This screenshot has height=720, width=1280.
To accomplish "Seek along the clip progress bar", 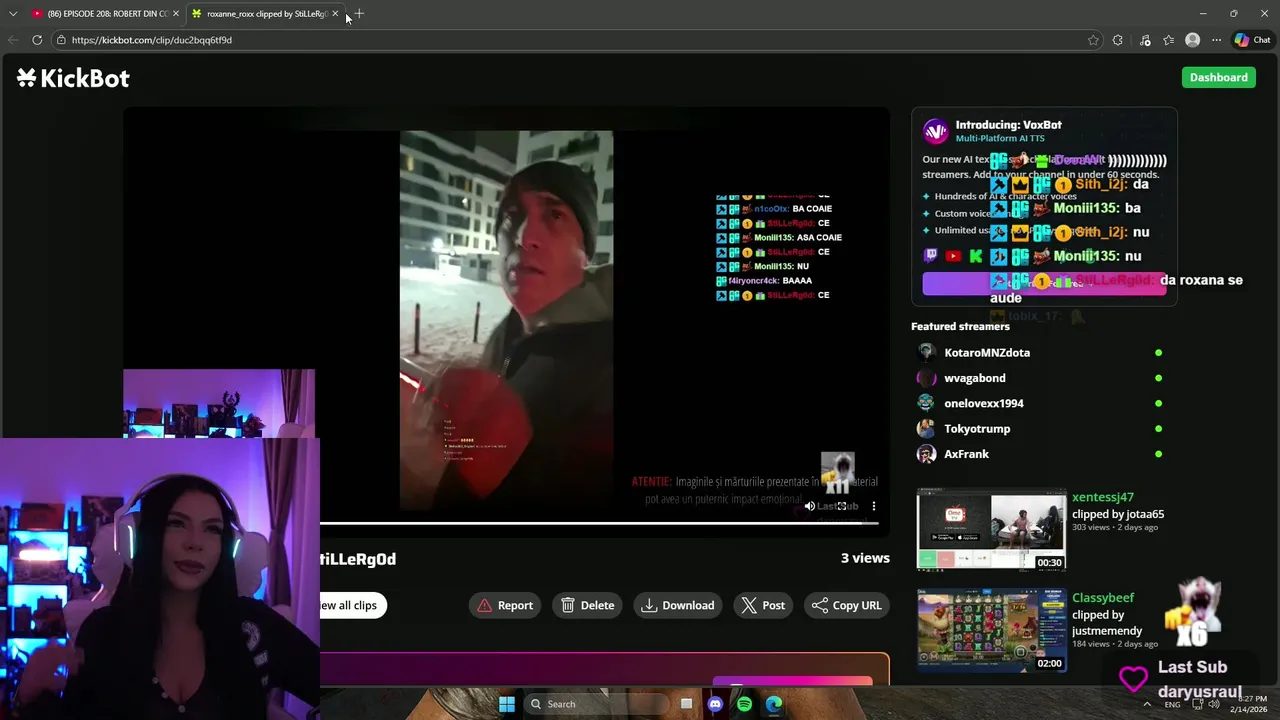I will click(x=600, y=523).
